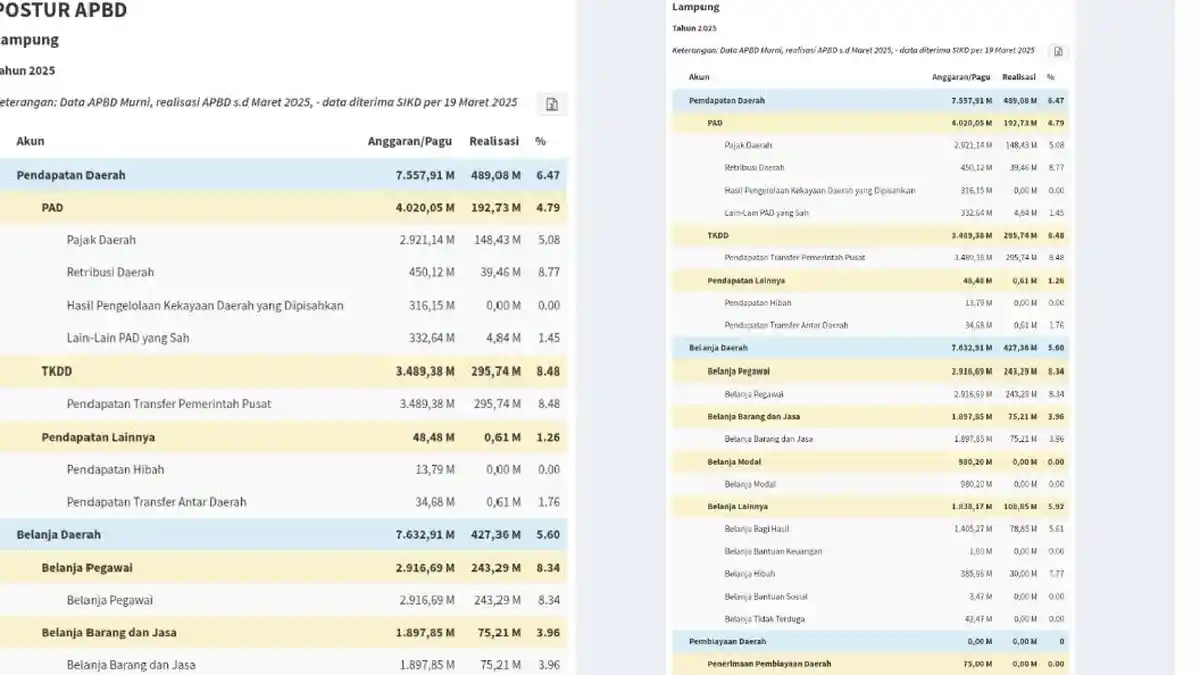Select the 'PAD' group row in the enlarged table
Screen dimensions: 1200x675
[x=283, y=208]
